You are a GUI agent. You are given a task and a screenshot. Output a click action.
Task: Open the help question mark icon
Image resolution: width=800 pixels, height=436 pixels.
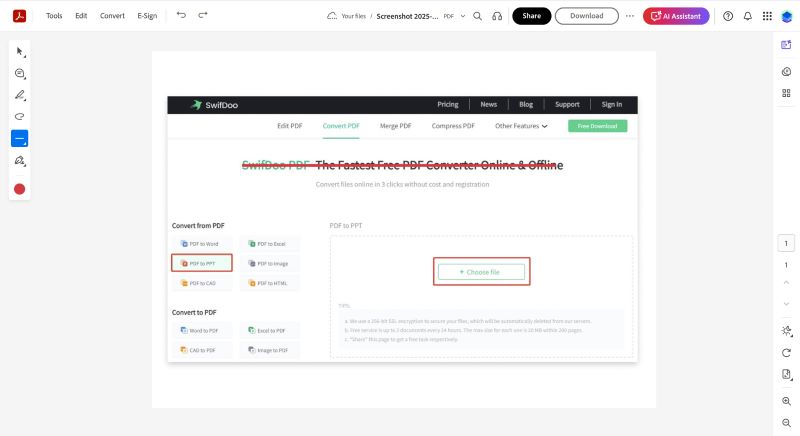pyautogui.click(x=728, y=16)
